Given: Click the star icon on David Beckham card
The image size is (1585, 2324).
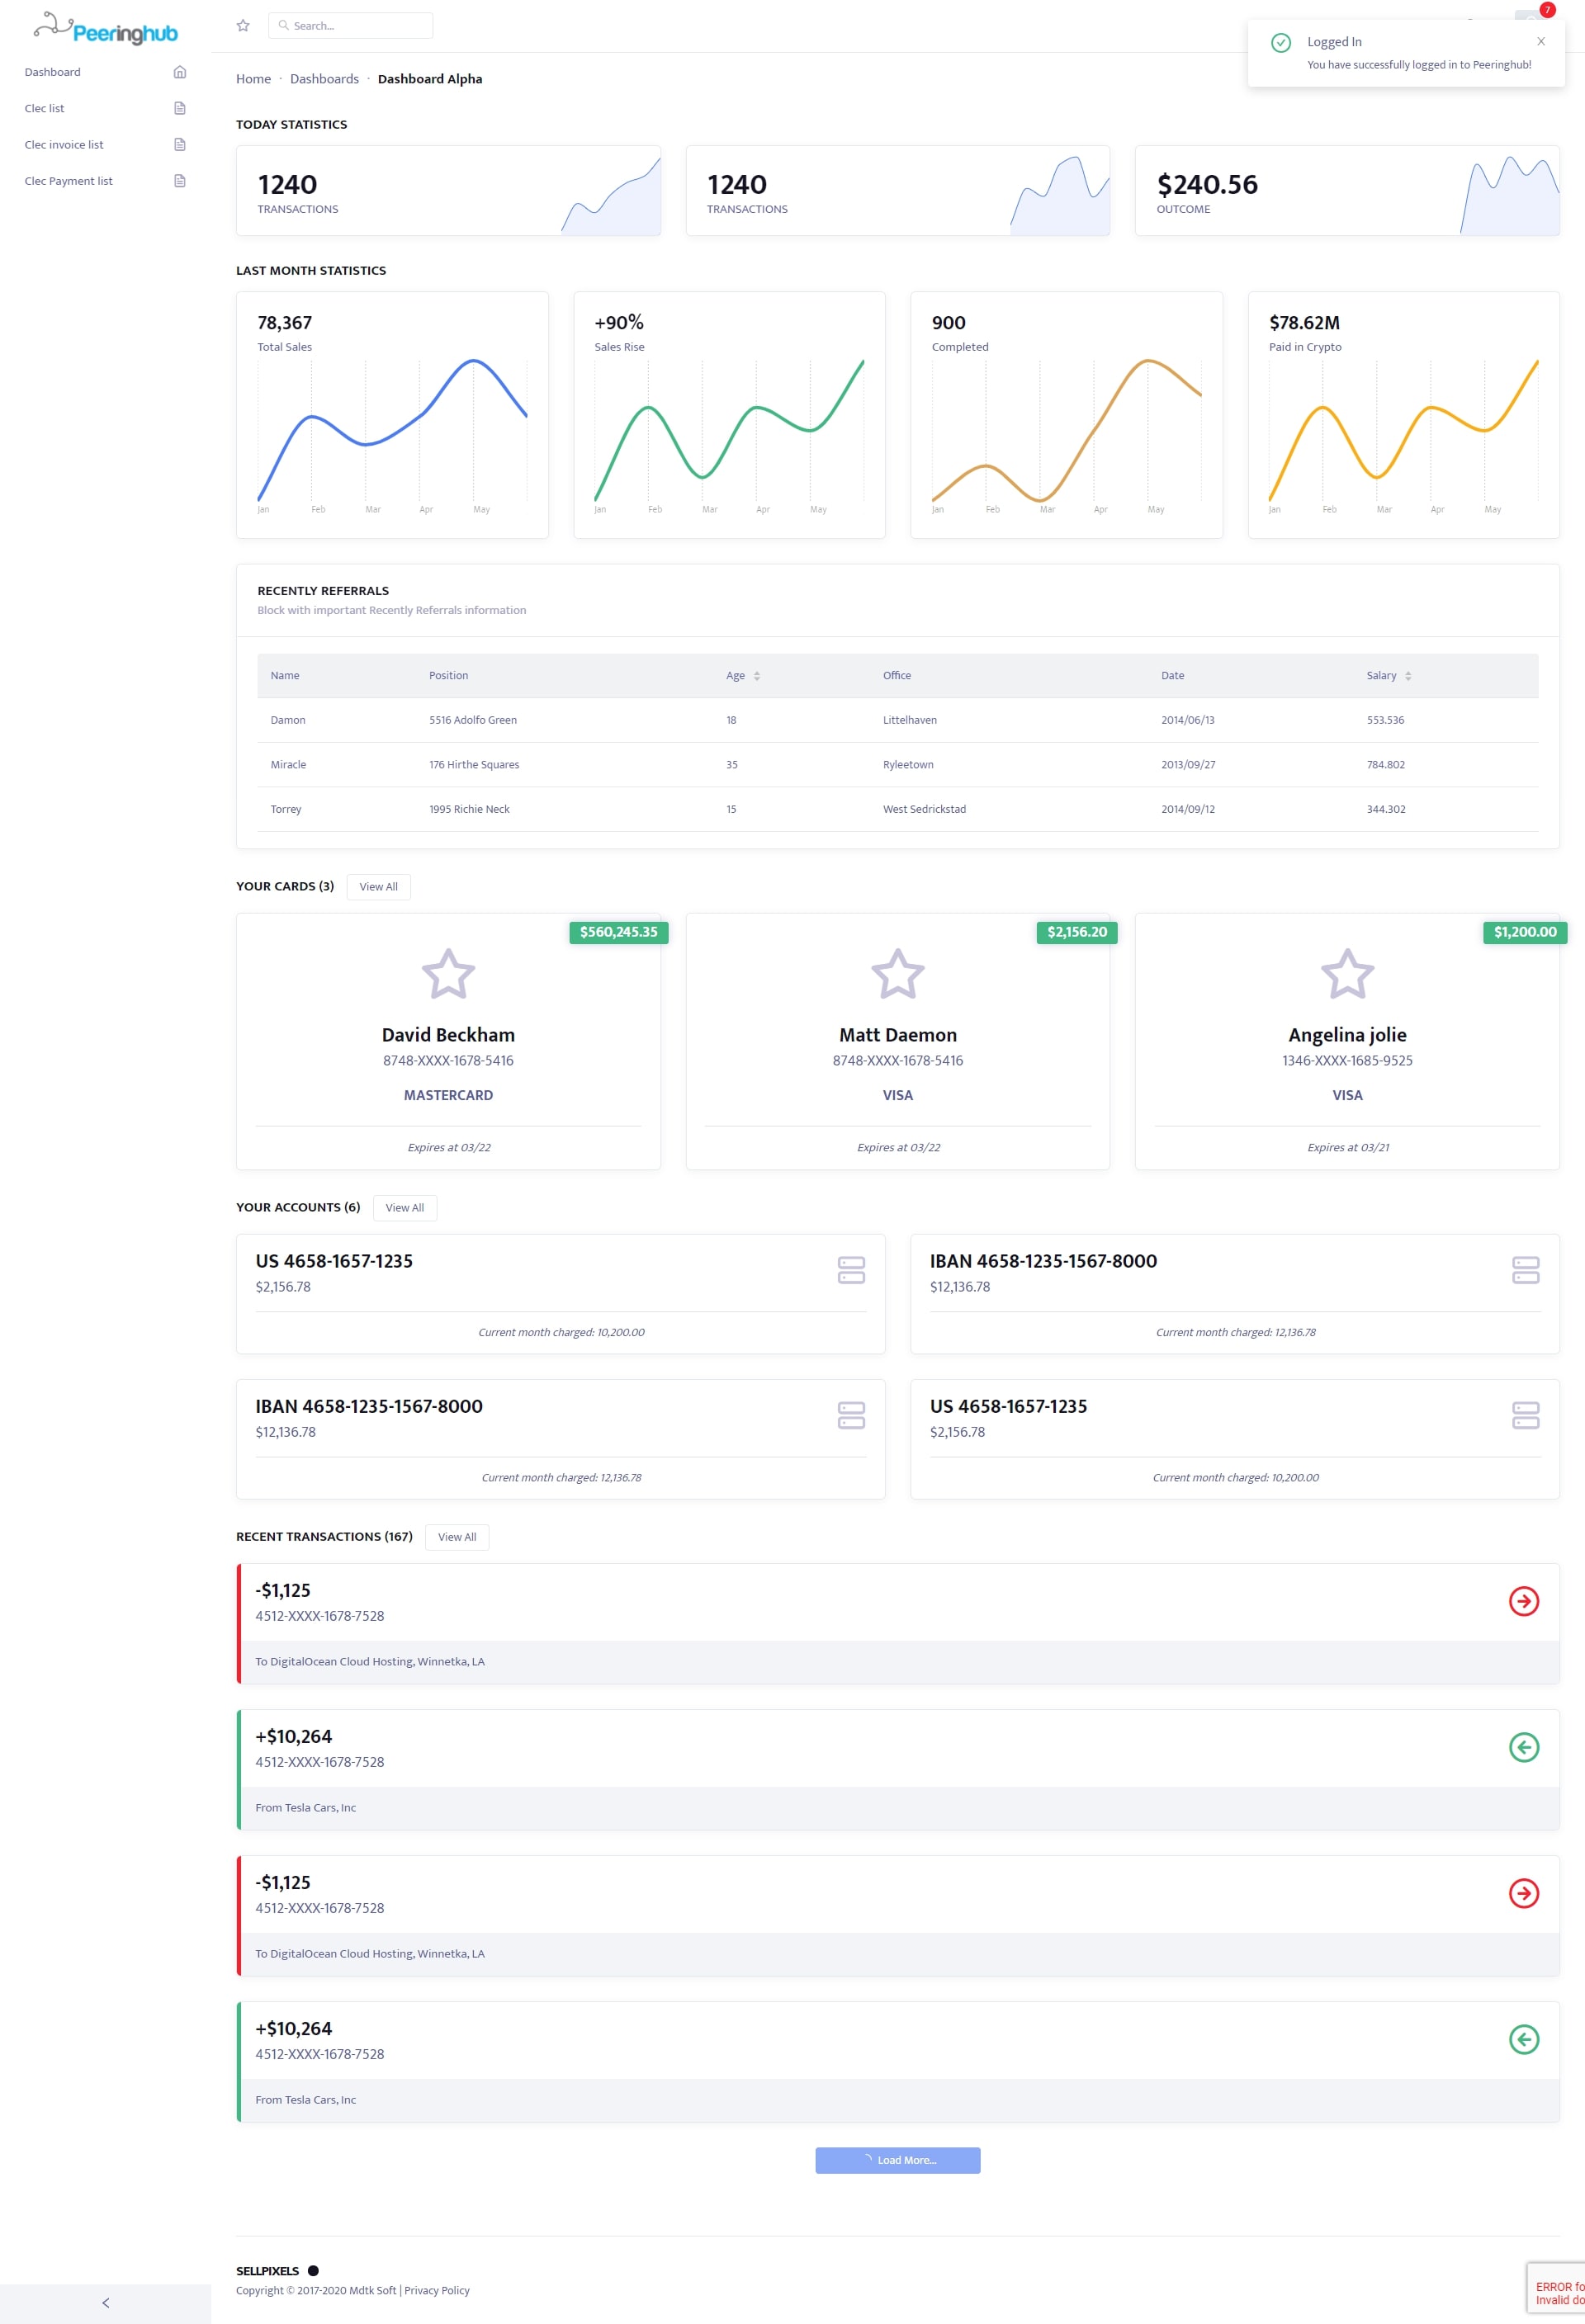Looking at the screenshot, I should click(448, 974).
